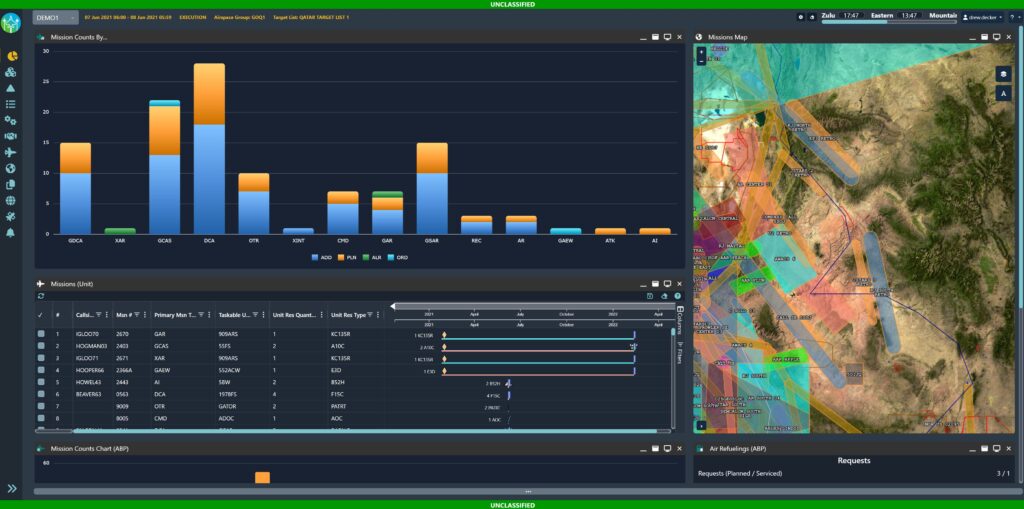Toggle the ORD legend entry
1024x509 pixels.
[x=396, y=257]
